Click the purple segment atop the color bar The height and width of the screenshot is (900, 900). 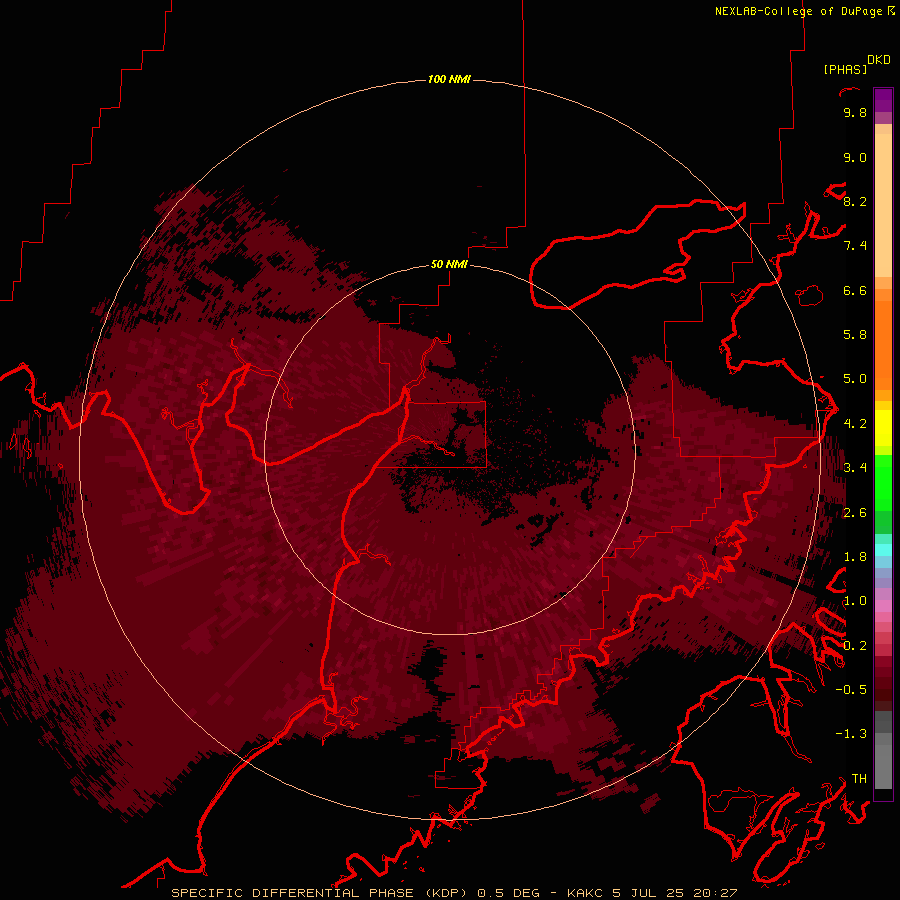[883, 100]
